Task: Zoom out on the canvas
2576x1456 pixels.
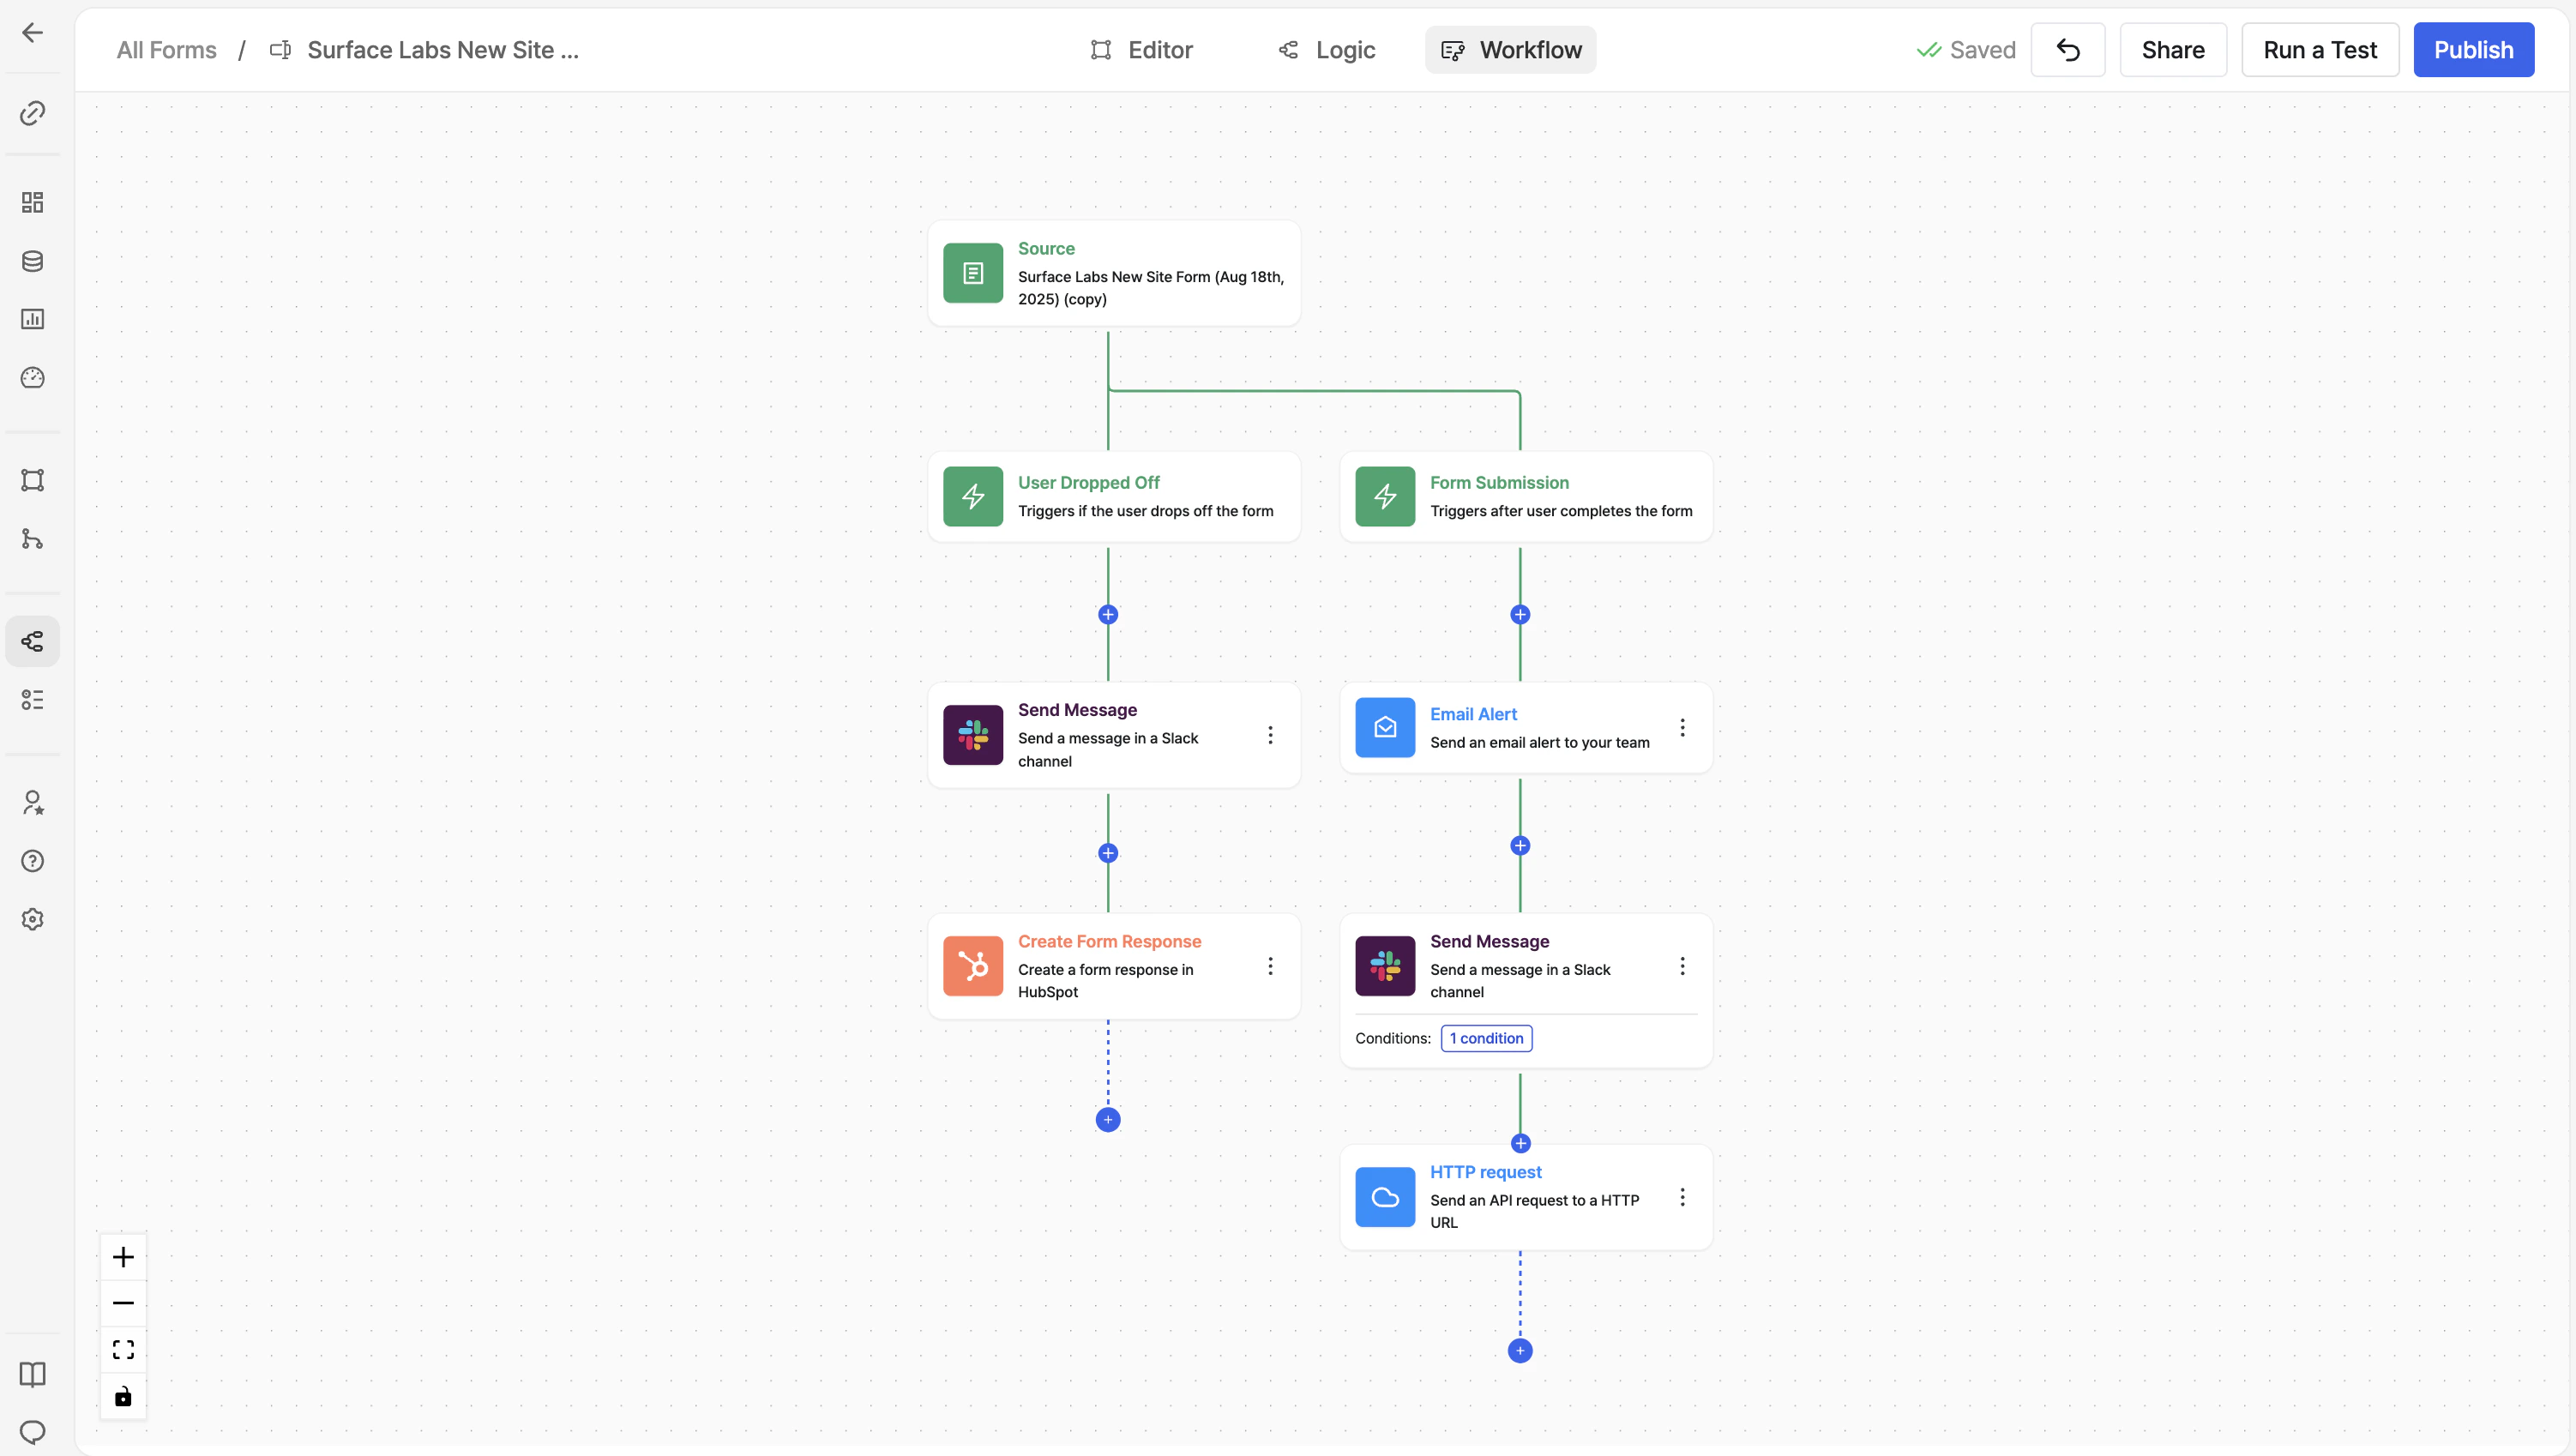Action: [x=123, y=1303]
